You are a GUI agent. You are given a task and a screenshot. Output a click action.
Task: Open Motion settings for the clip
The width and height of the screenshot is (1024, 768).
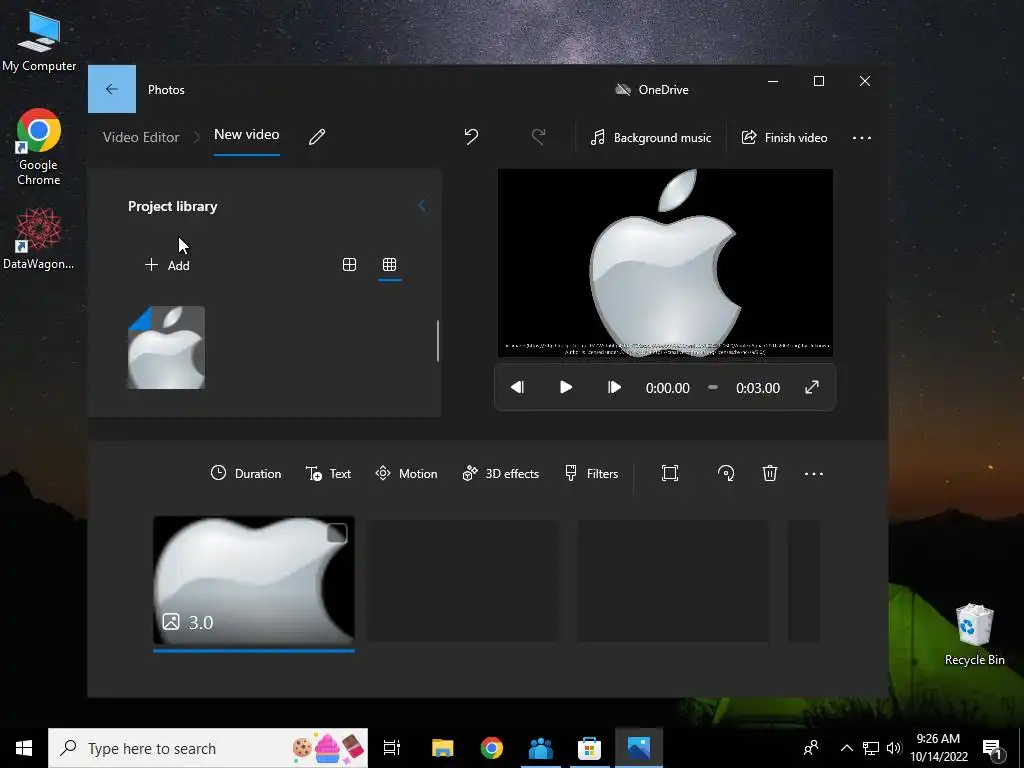coord(406,473)
